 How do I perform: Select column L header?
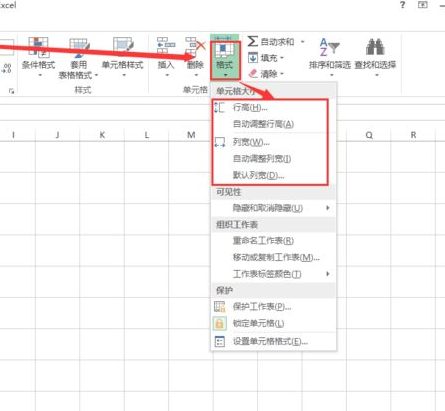[147, 135]
